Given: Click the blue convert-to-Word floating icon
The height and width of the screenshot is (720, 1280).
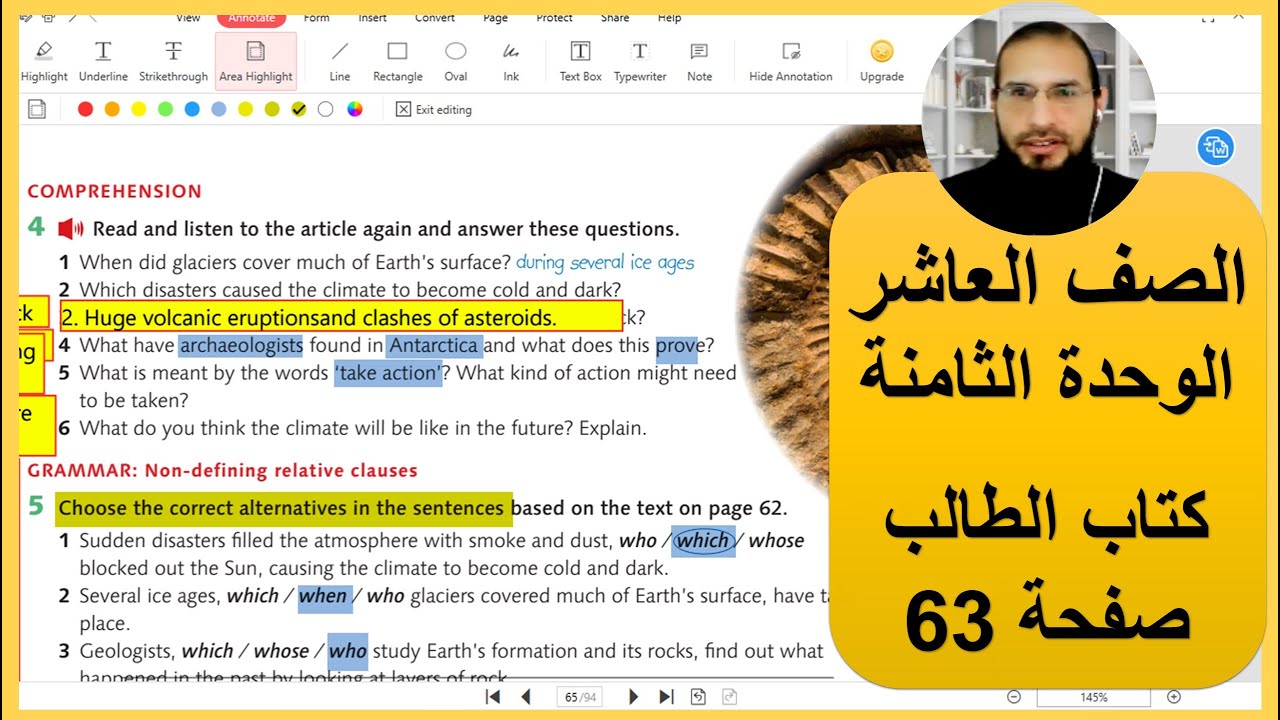Looking at the screenshot, I should [1216, 148].
